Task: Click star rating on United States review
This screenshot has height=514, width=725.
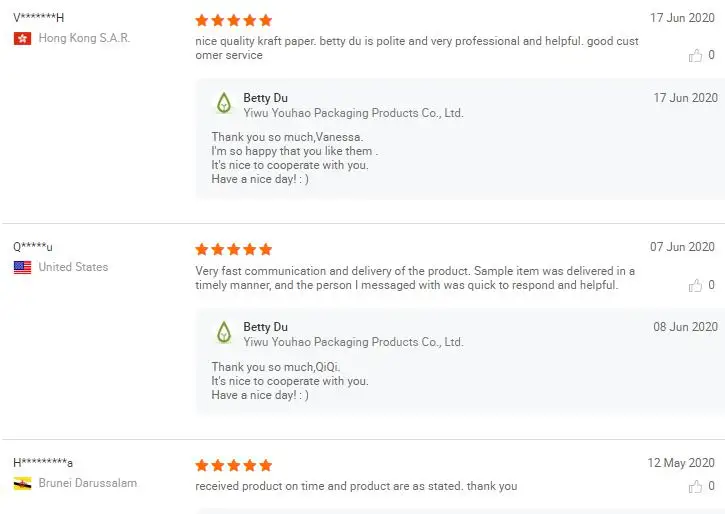Action: (233, 249)
